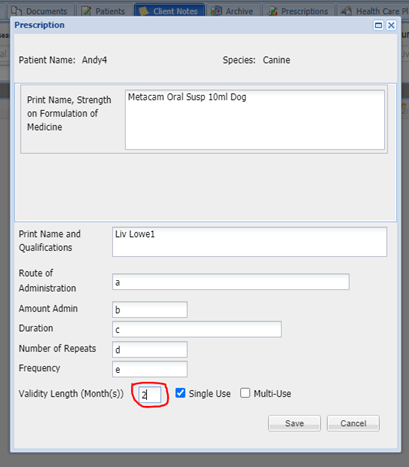Click the Validity Length months field

click(150, 395)
